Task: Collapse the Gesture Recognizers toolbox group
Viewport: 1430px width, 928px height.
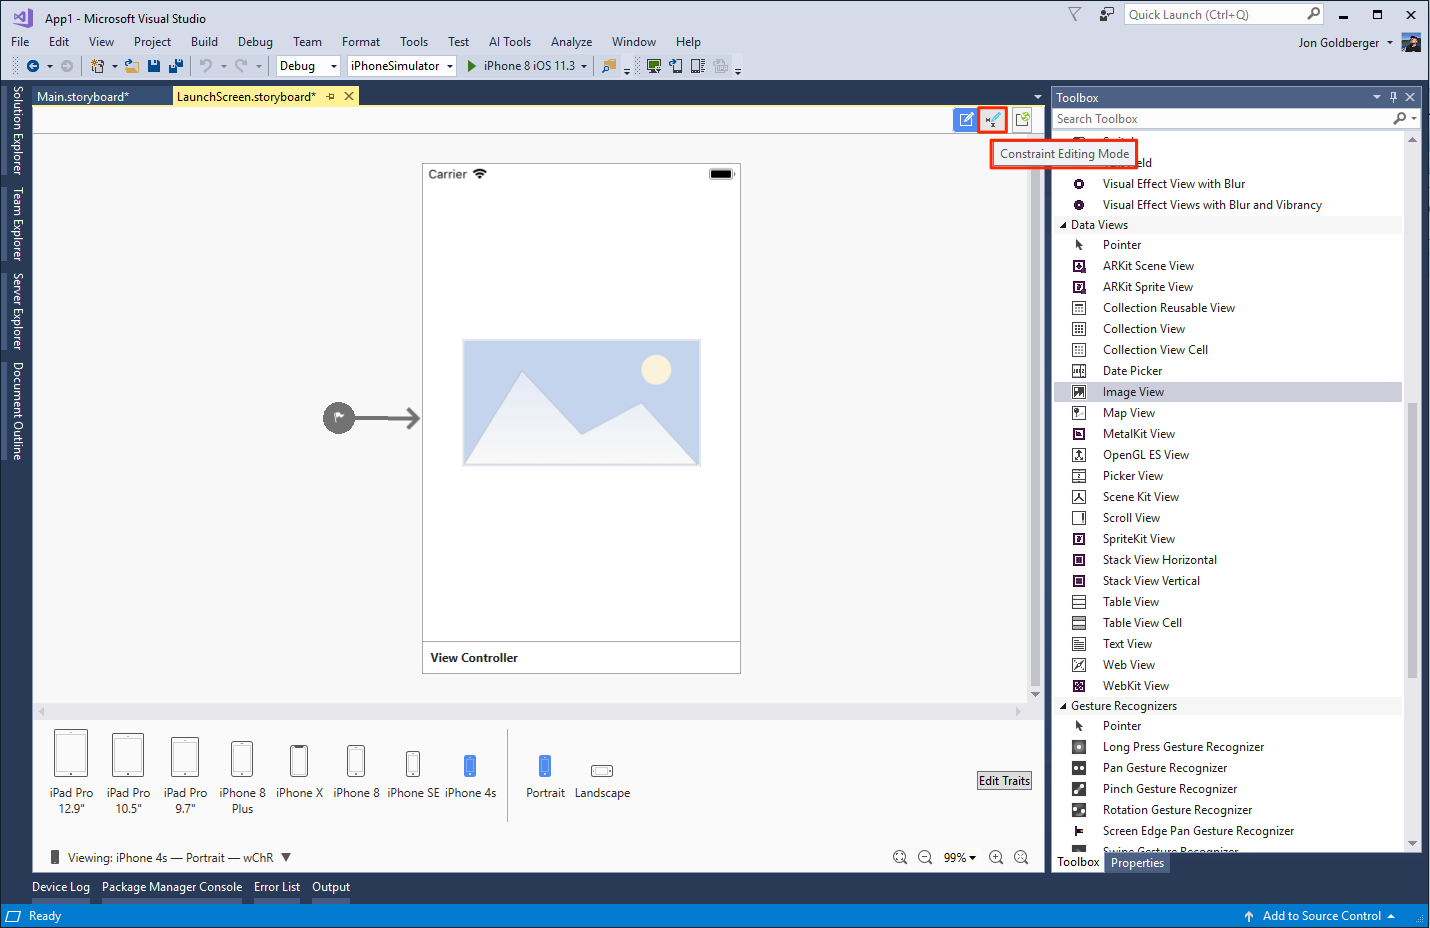Action: [x=1063, y=706]
